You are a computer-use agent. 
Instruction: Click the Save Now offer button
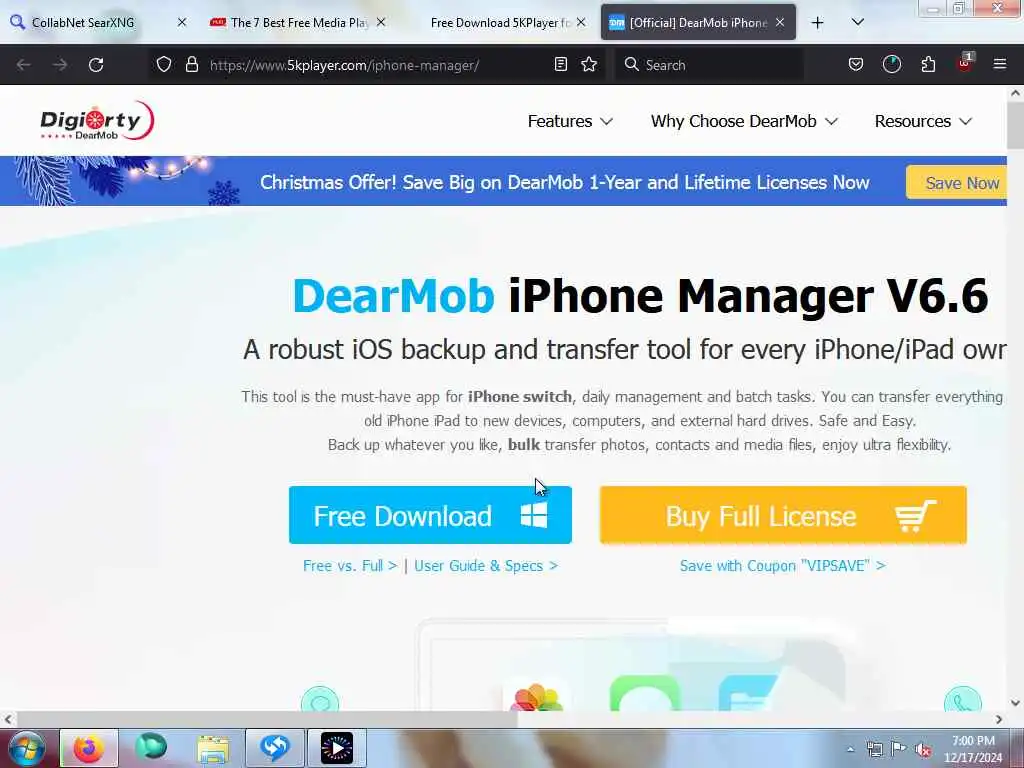pos(957,183)
